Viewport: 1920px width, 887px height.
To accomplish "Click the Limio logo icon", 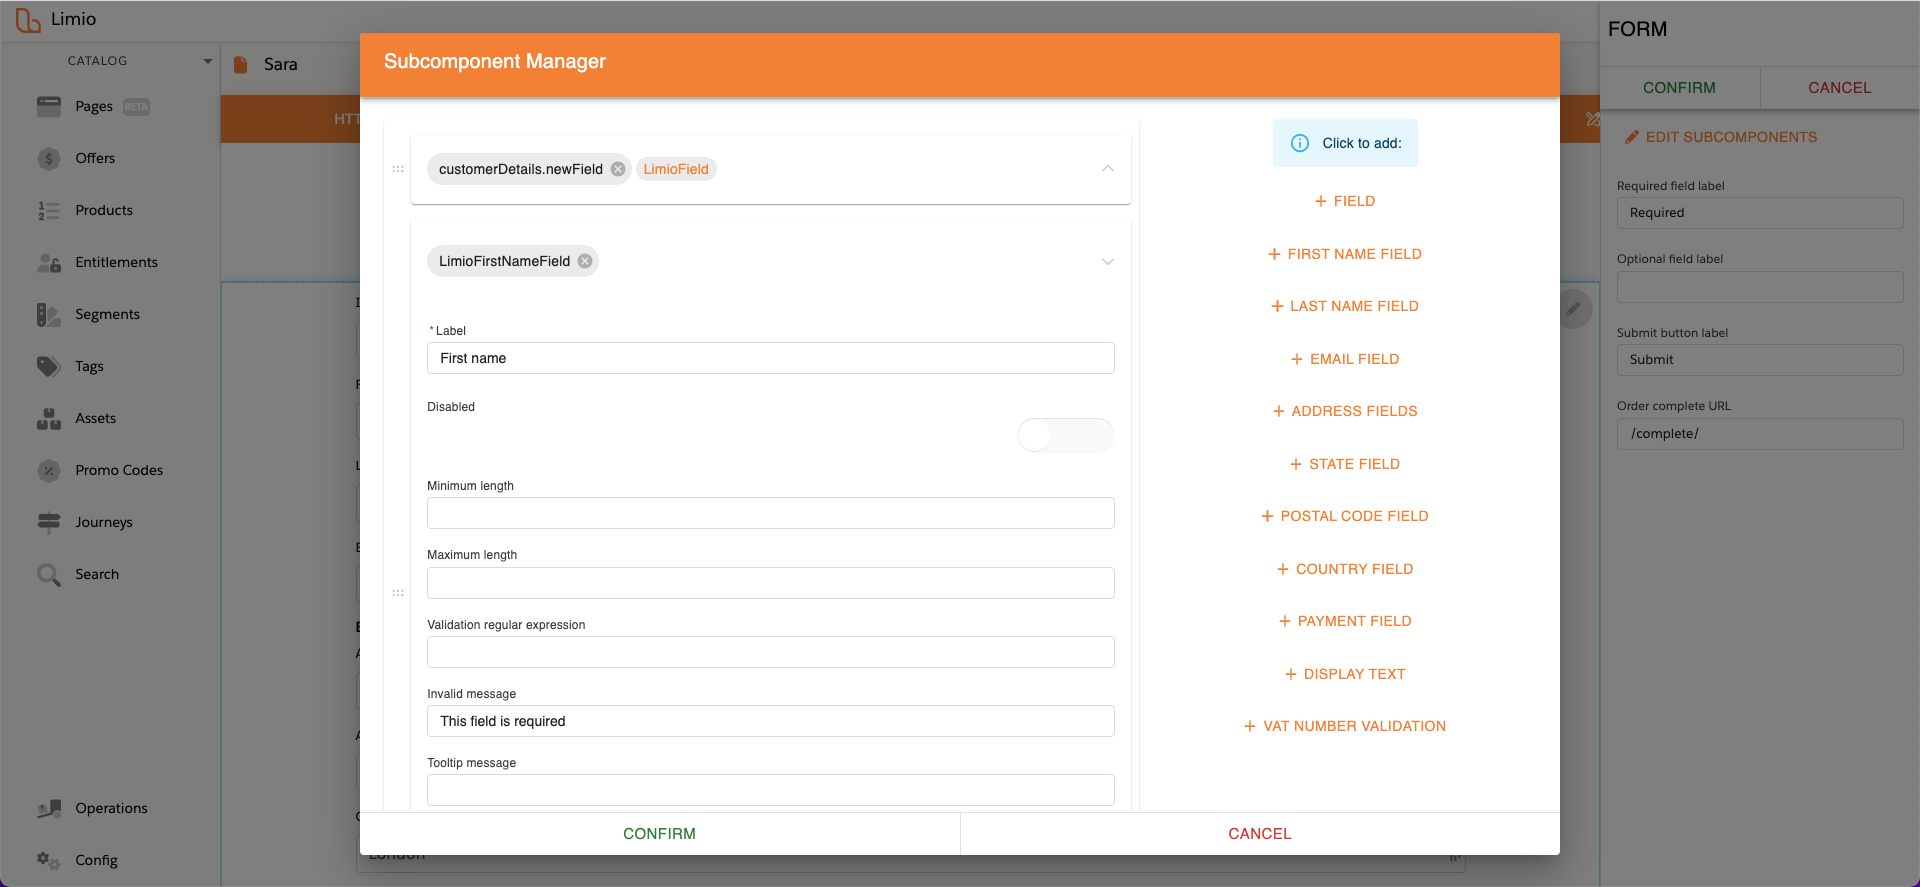I will [x=28, y=19].
